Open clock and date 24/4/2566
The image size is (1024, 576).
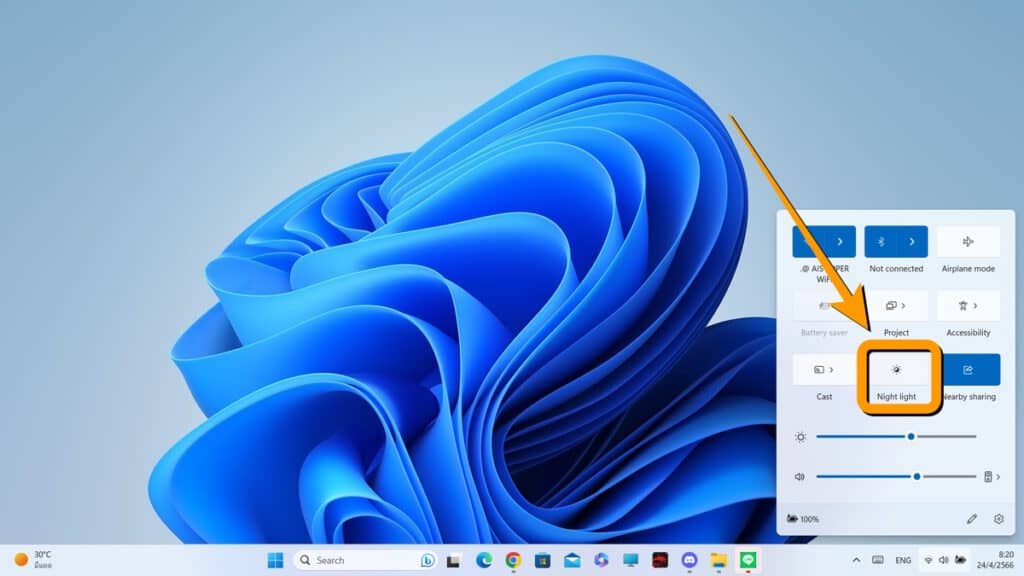995,560
